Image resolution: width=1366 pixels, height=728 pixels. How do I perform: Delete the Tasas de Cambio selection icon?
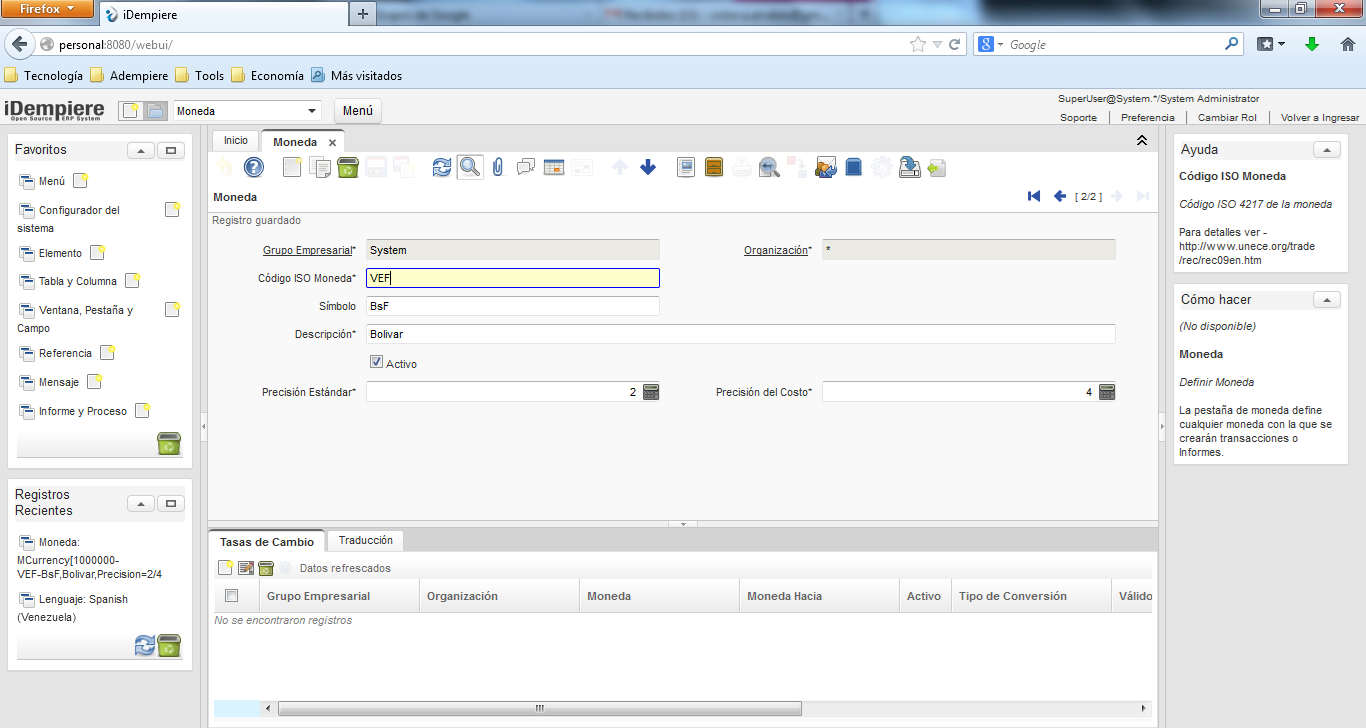[x=266, y=568]
